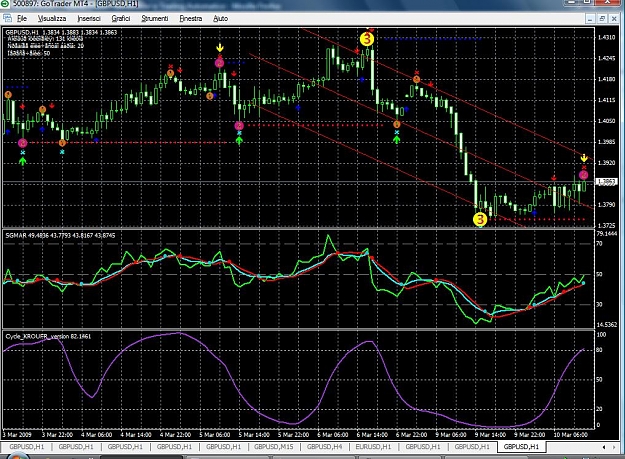This screenshot has height=459, width=625.
Task: Open the File menu
Action: 22,18
